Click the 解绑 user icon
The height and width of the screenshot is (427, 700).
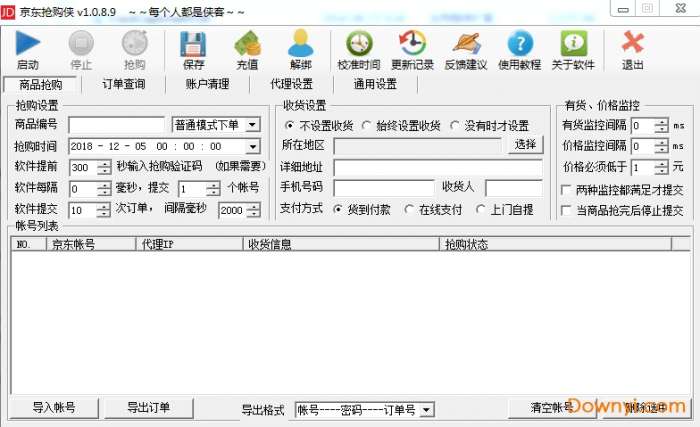(300, 43)
